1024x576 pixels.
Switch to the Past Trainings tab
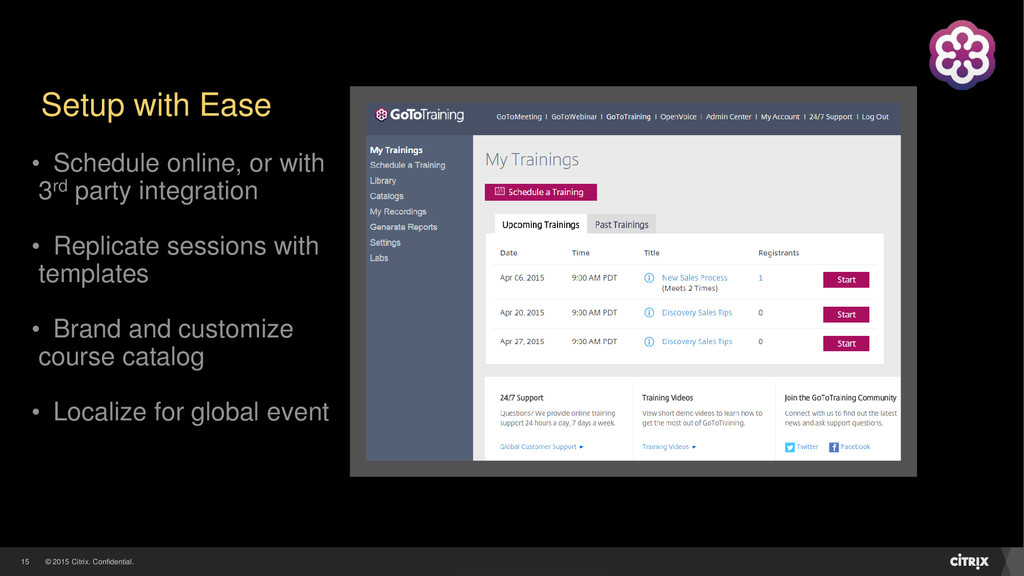click(621, 225)
